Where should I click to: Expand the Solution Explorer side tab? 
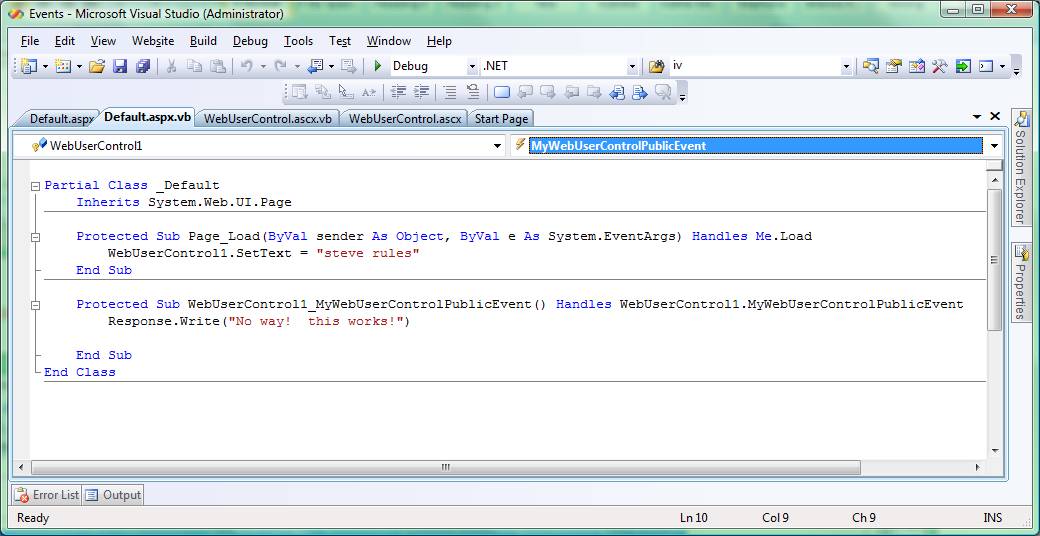(x=1021, y=167)
